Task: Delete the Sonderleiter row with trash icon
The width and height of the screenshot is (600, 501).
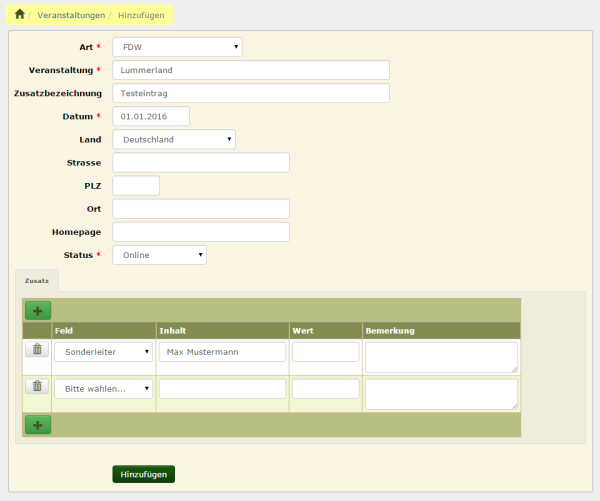Action: (37, 349)
